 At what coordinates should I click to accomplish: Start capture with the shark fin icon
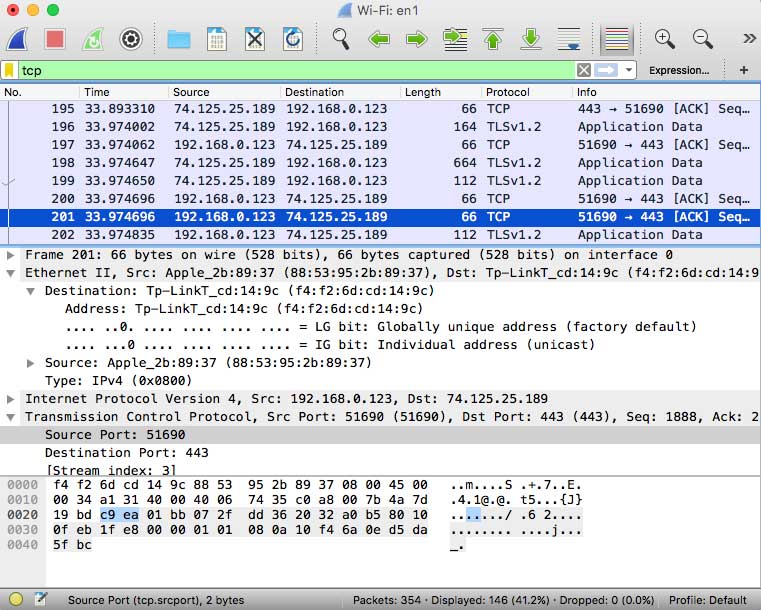click(22, 39)
